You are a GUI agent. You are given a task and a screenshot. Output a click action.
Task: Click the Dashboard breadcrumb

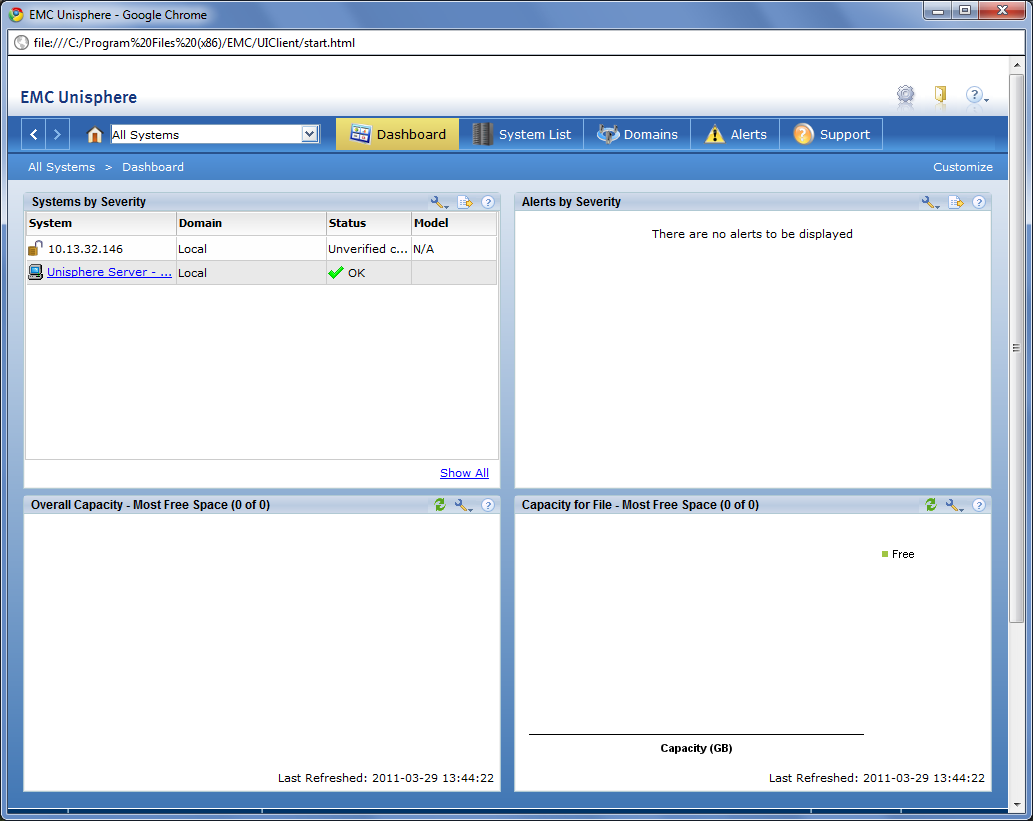point(153,167)
